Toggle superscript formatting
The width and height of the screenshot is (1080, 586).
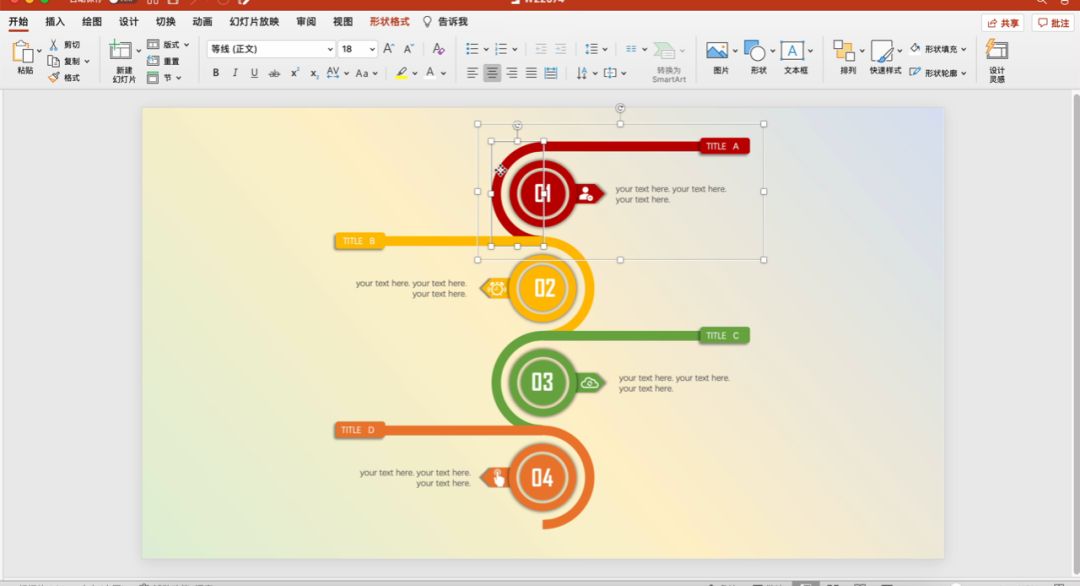294,72
